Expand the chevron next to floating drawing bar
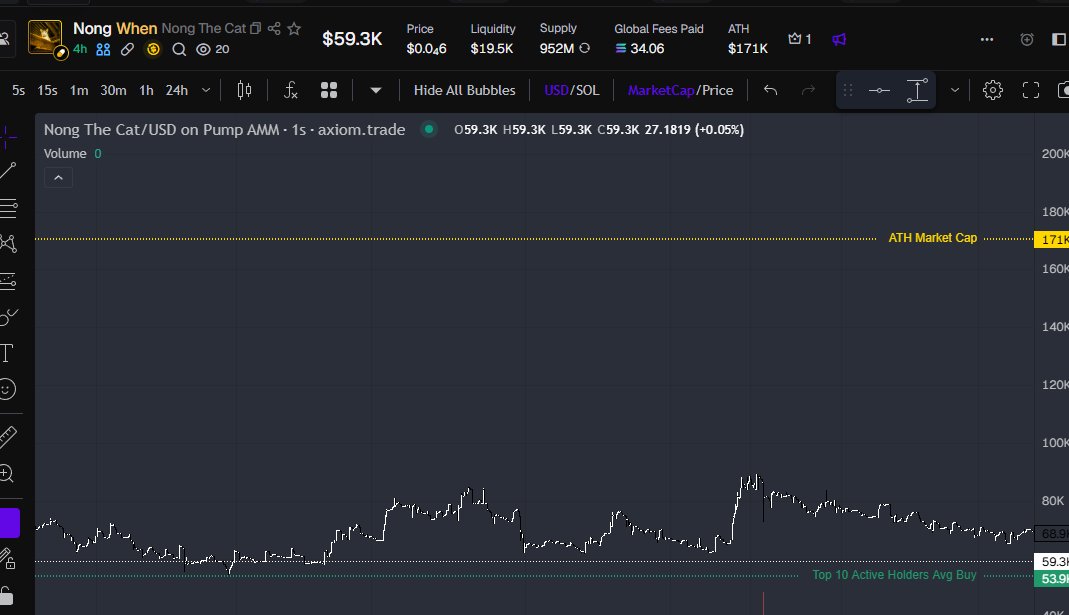The height and width of the screenshot is (615, 1069). 955,90
